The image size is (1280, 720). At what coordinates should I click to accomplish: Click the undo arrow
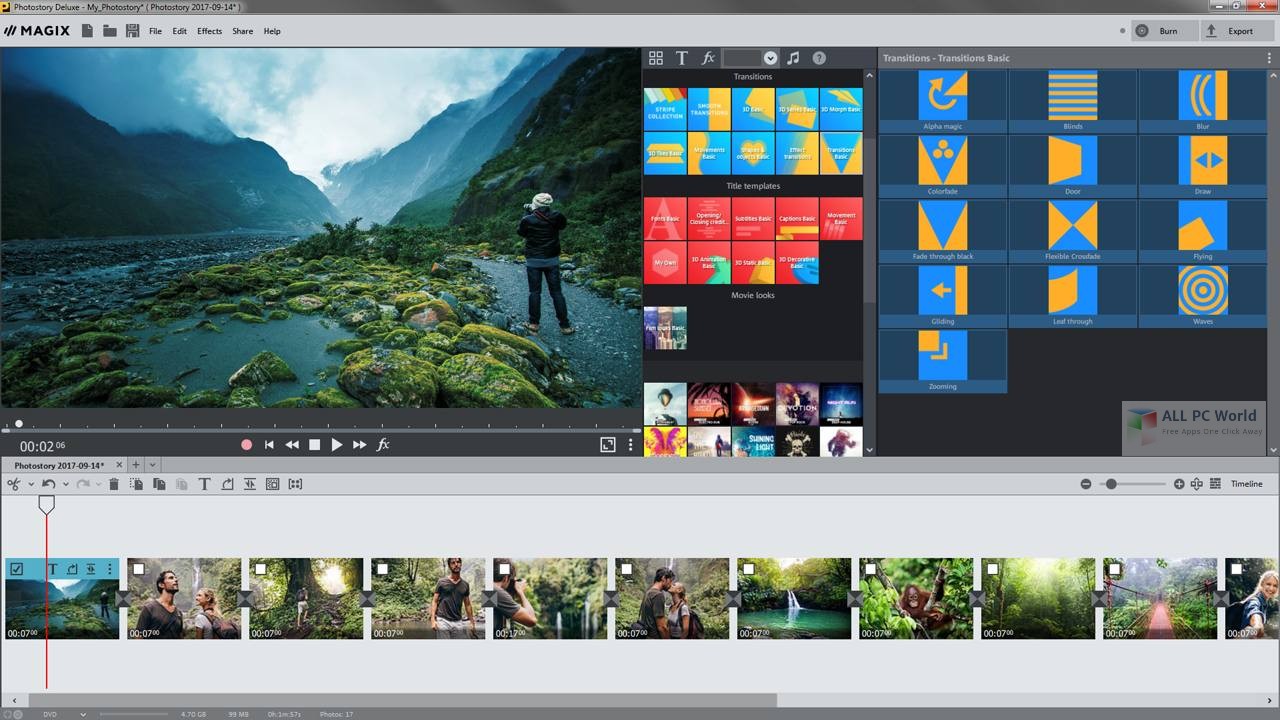48,484
